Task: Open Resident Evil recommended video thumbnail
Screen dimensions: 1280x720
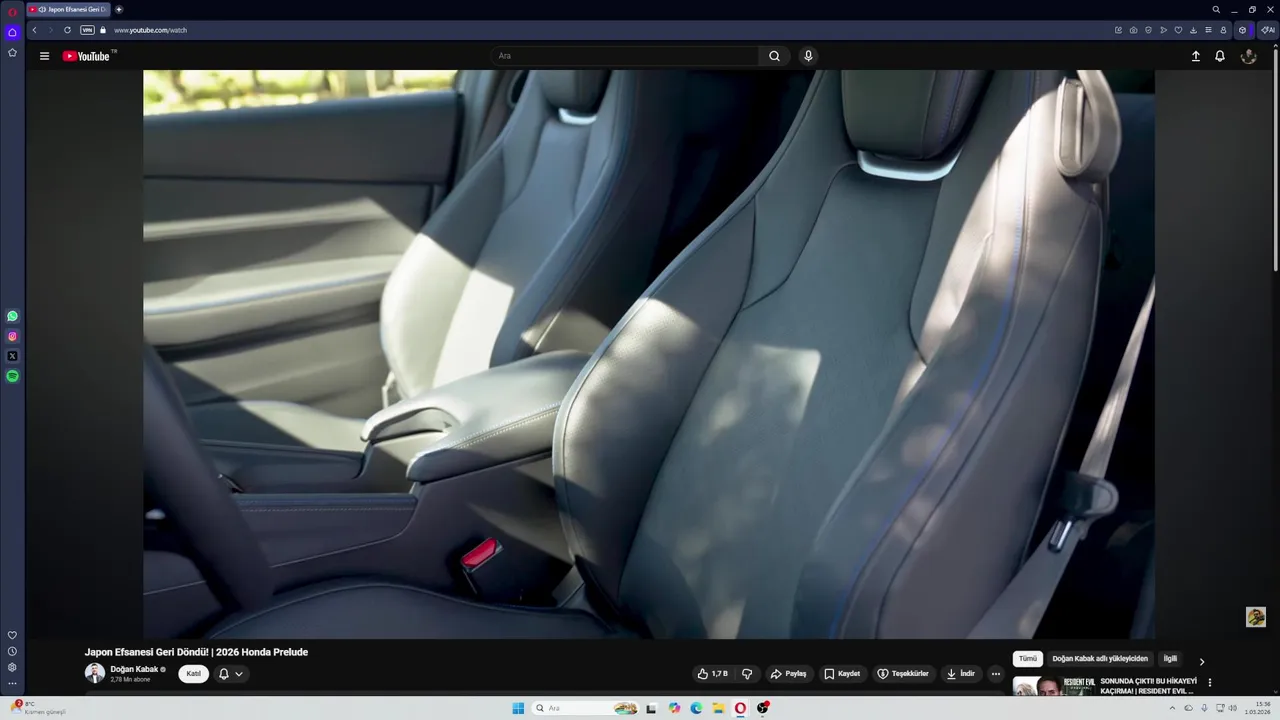Action: (x=1054, y=686)
